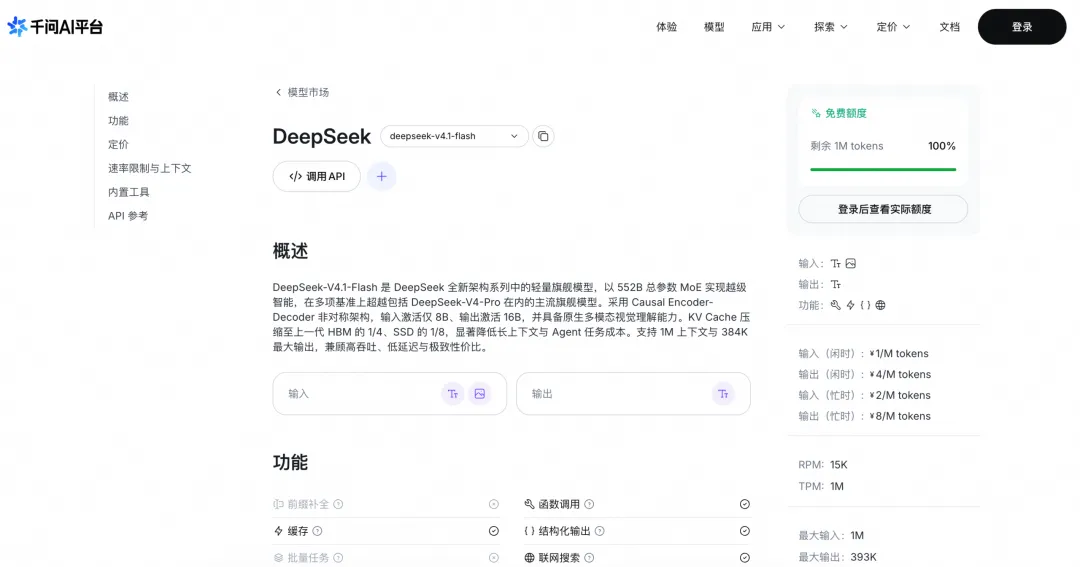
Task: Click the text icon in sidebar 输出 row
Action: tap(835, 285)
